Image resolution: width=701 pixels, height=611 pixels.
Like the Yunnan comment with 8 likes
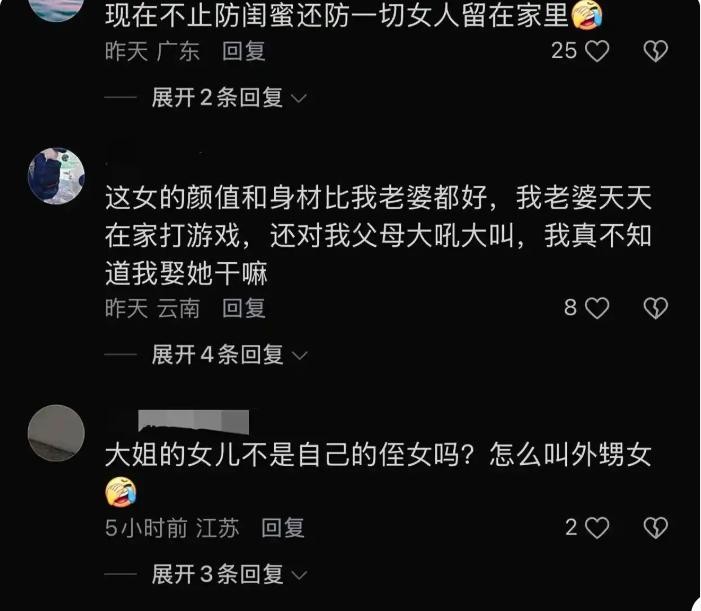pos(597,308)
